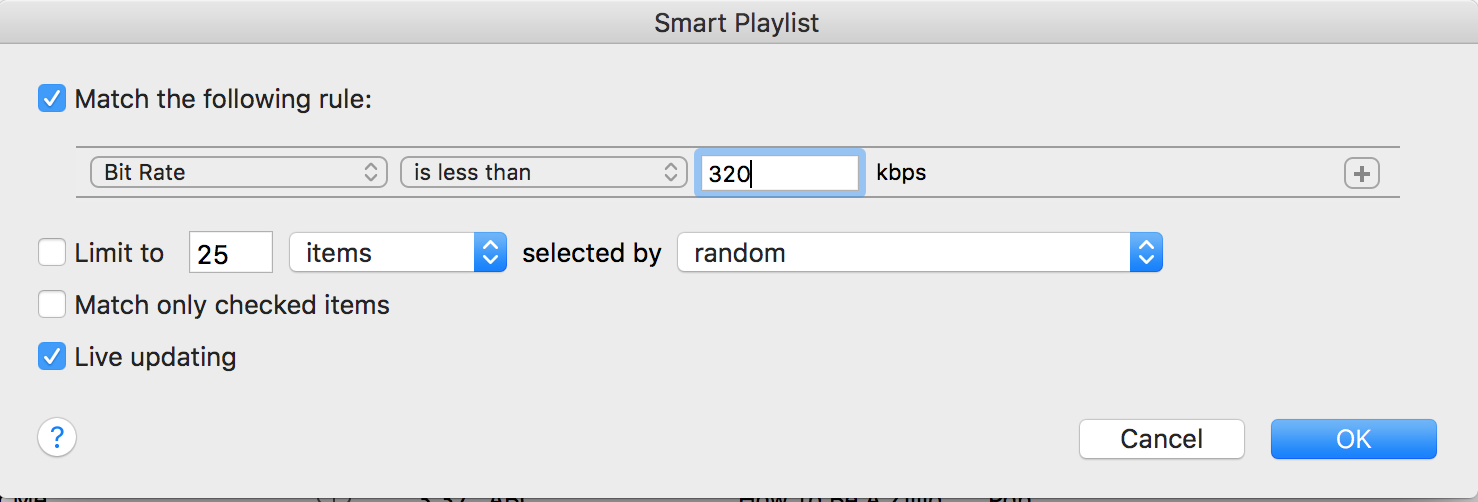
Task: Open help with the question mark button
Action: (57, 437)
